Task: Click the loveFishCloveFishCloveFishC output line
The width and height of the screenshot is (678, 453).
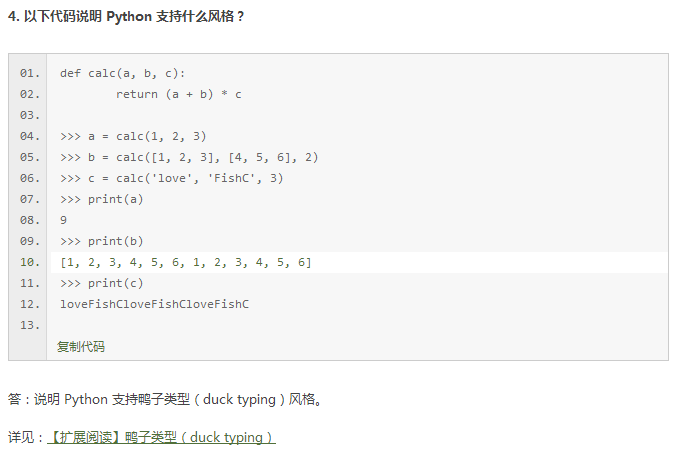Action: pos(154,304)
